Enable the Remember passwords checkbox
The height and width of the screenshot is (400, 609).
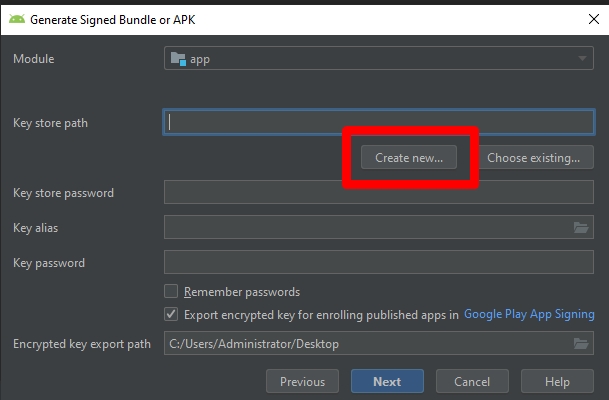click(171, 291)
